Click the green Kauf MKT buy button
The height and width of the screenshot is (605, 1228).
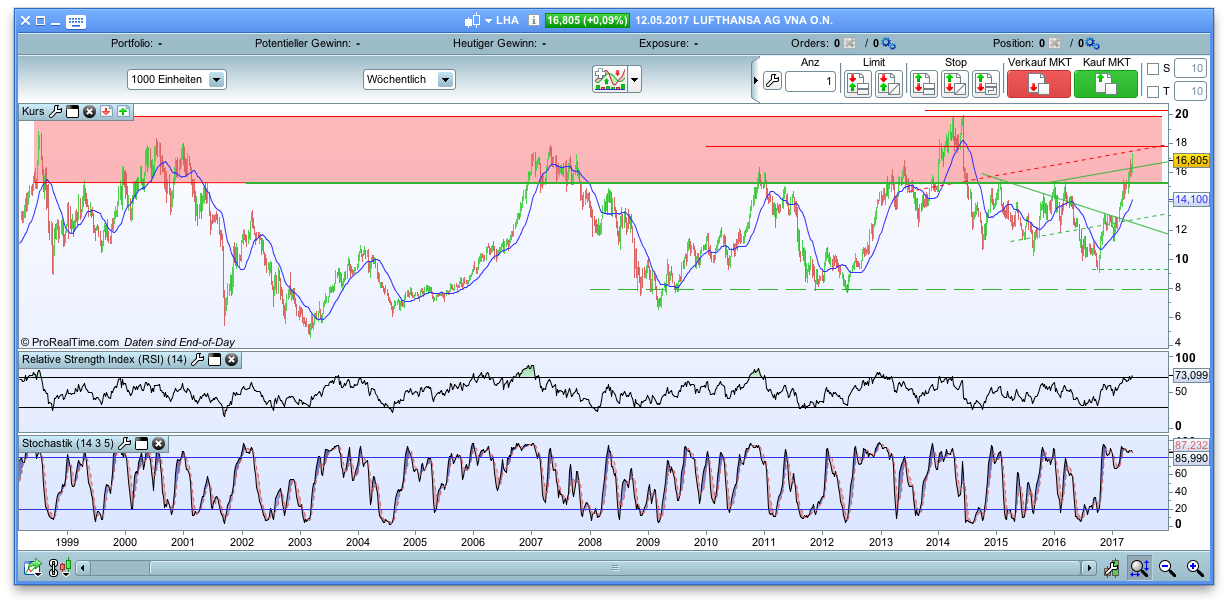pos(1106,83)
